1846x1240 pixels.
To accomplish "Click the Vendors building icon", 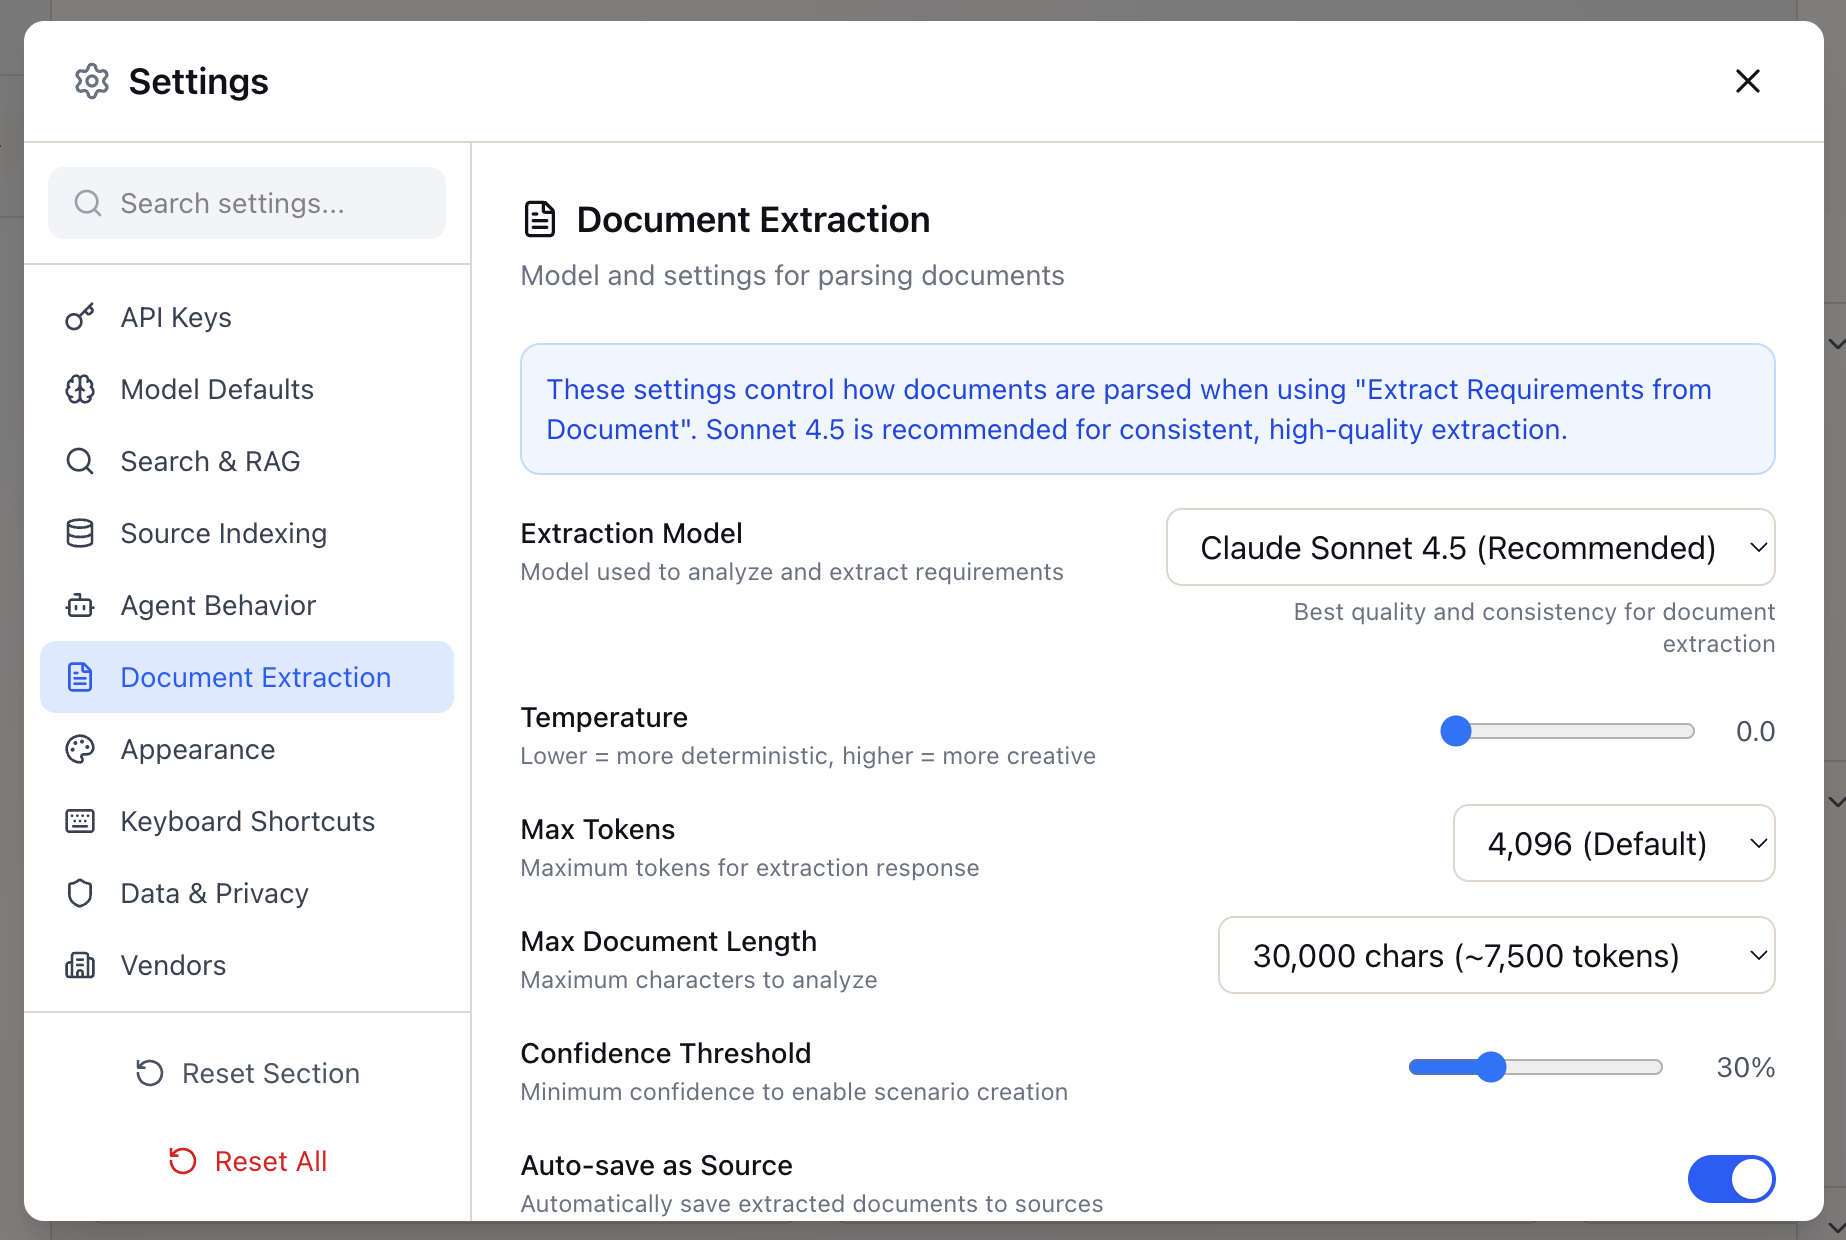I will (80, 965).
